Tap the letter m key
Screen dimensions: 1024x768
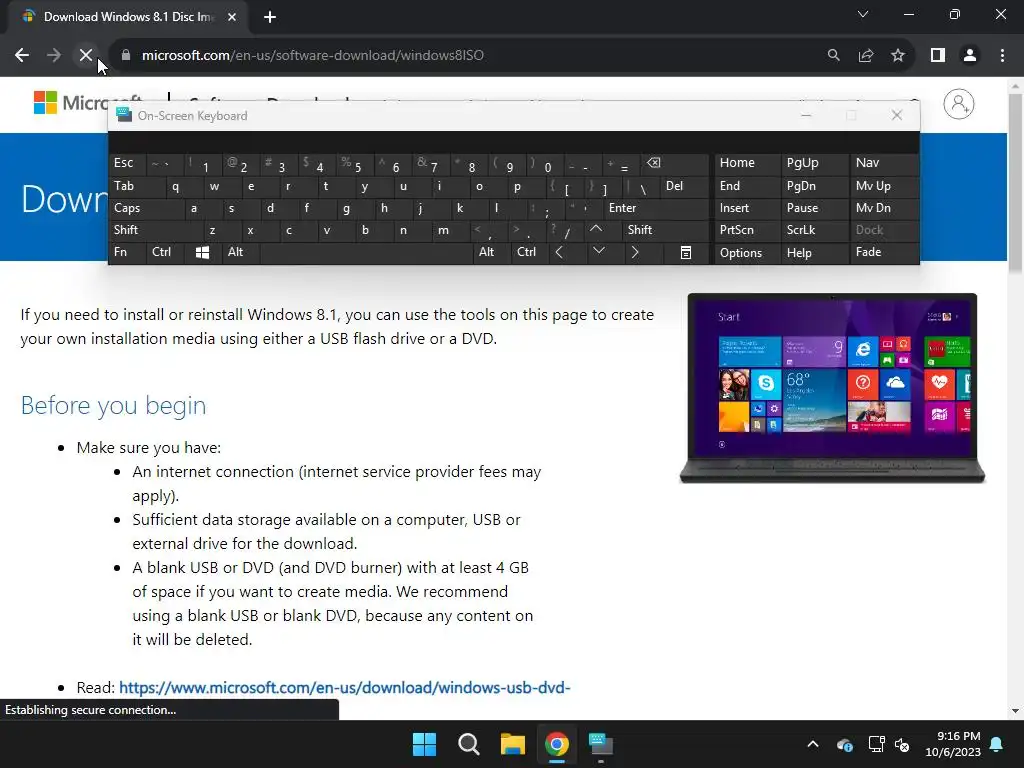pyautogui.click(x=452, y=230)
